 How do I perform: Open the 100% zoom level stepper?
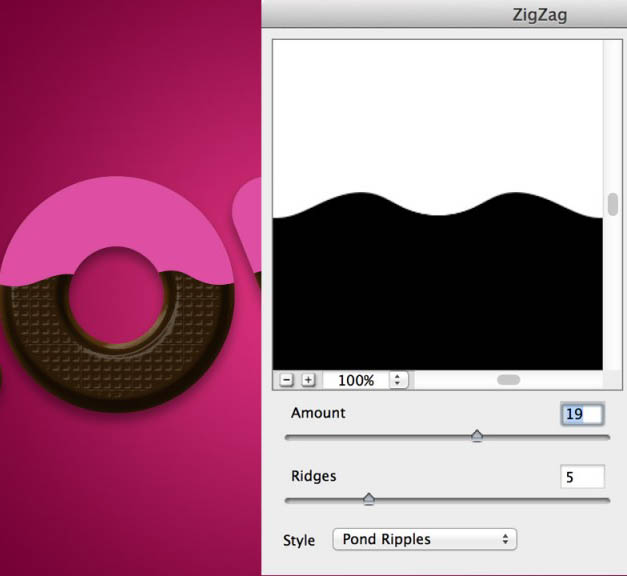tap(397, 380)
